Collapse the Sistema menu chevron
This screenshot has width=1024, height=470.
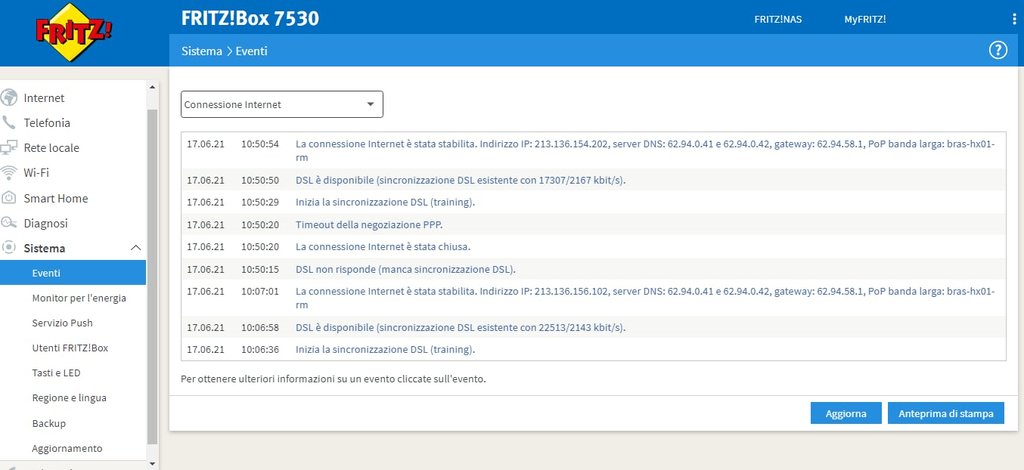click(x=136, y=248)
